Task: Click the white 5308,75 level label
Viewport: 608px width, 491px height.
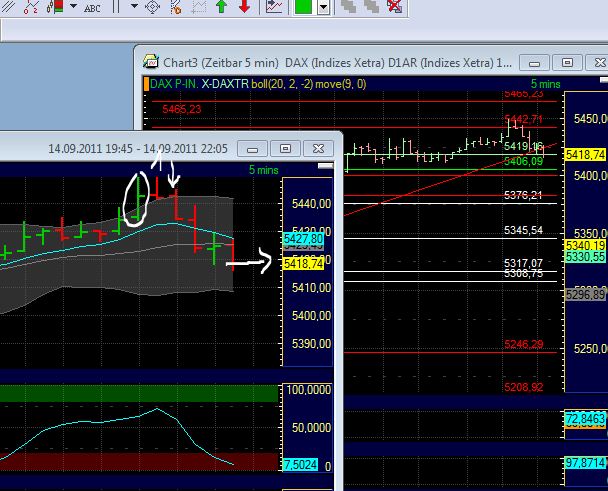Action: (x=523, y=273)
